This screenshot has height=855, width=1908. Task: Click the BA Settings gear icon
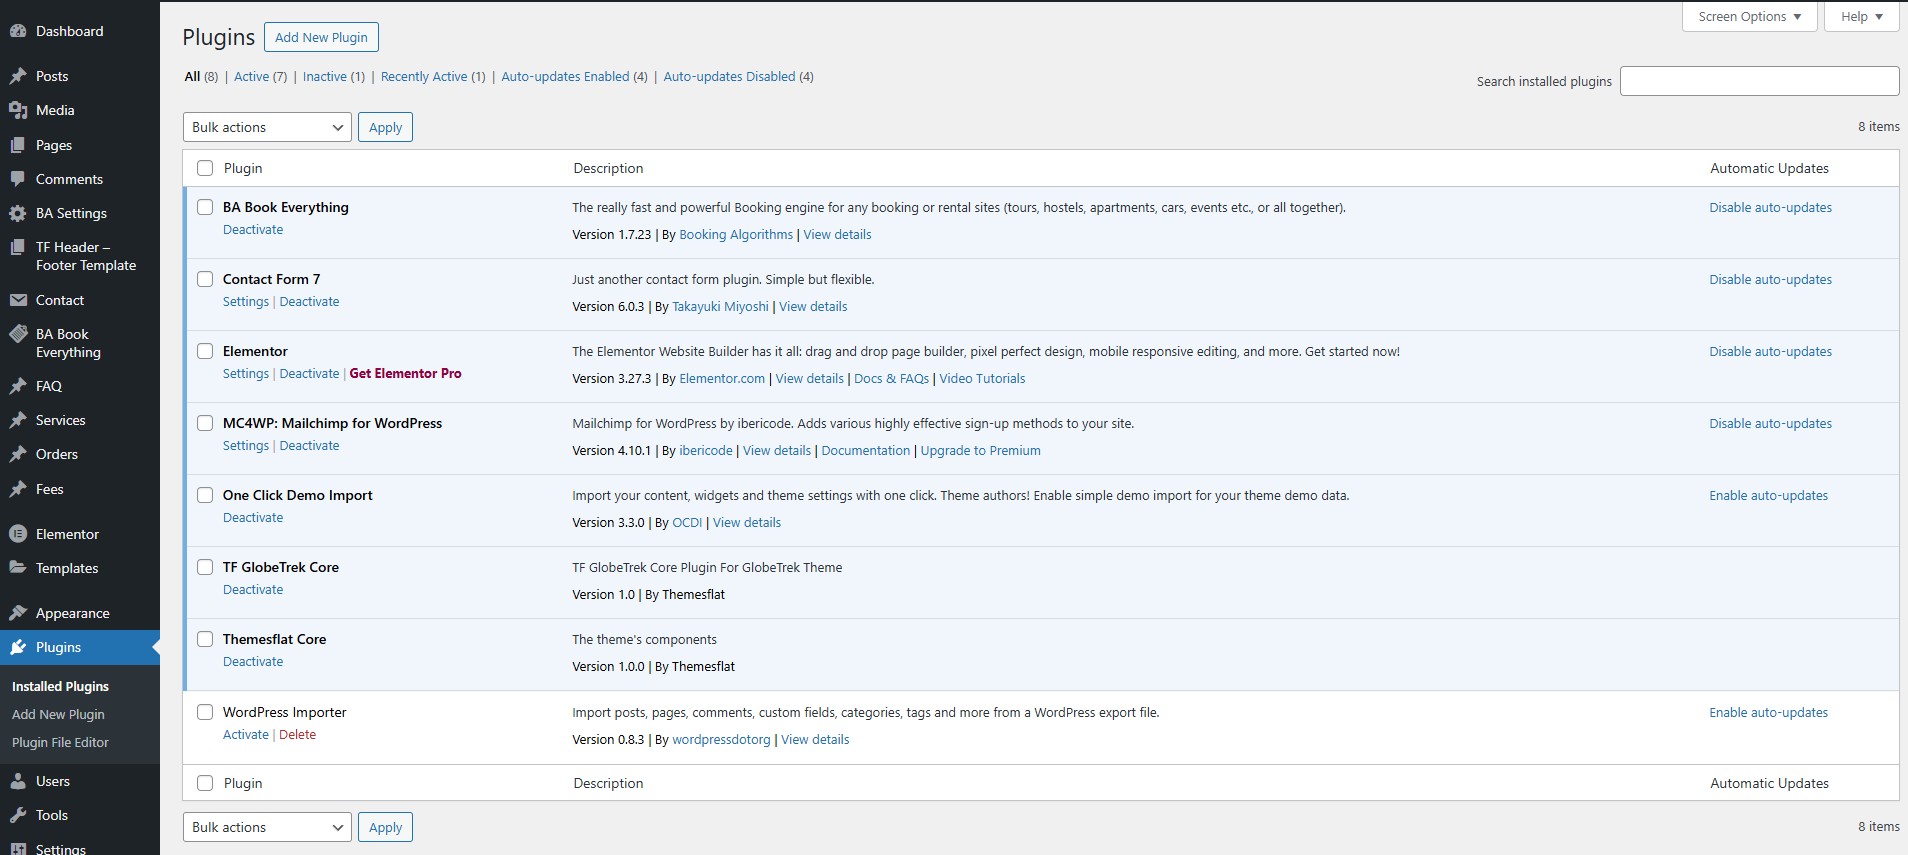click(x=17, y=213)
